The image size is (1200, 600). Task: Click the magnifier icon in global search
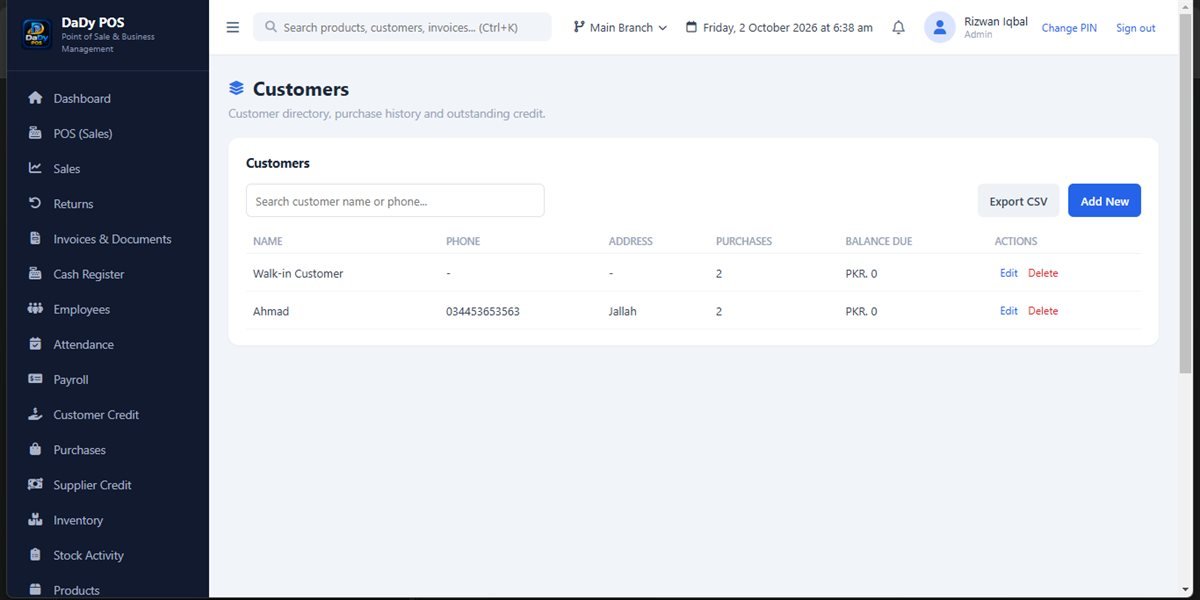pos(270,27)
